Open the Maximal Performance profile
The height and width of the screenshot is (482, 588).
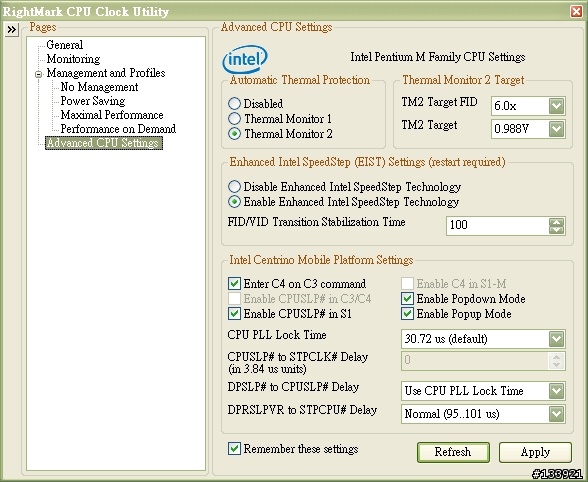112,115
